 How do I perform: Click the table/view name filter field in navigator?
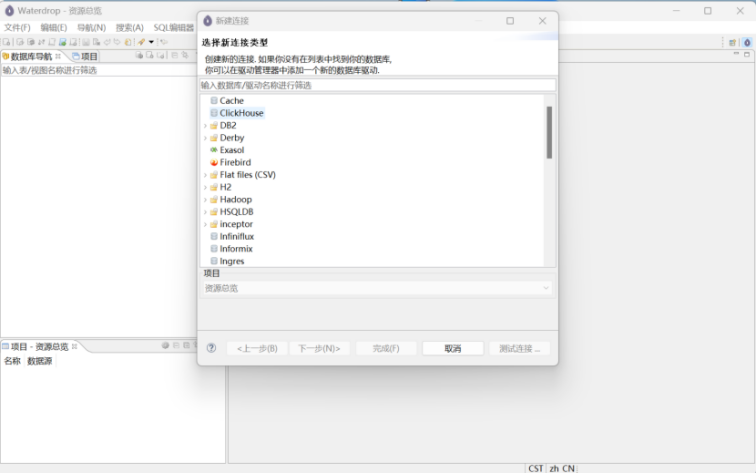[98, 70]
